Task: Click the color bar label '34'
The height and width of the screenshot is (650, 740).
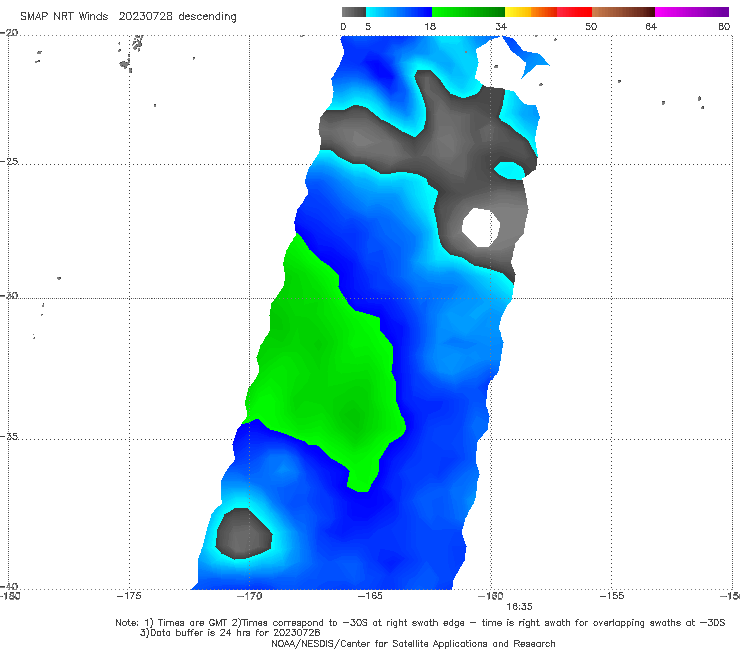Action: [501, 26]
